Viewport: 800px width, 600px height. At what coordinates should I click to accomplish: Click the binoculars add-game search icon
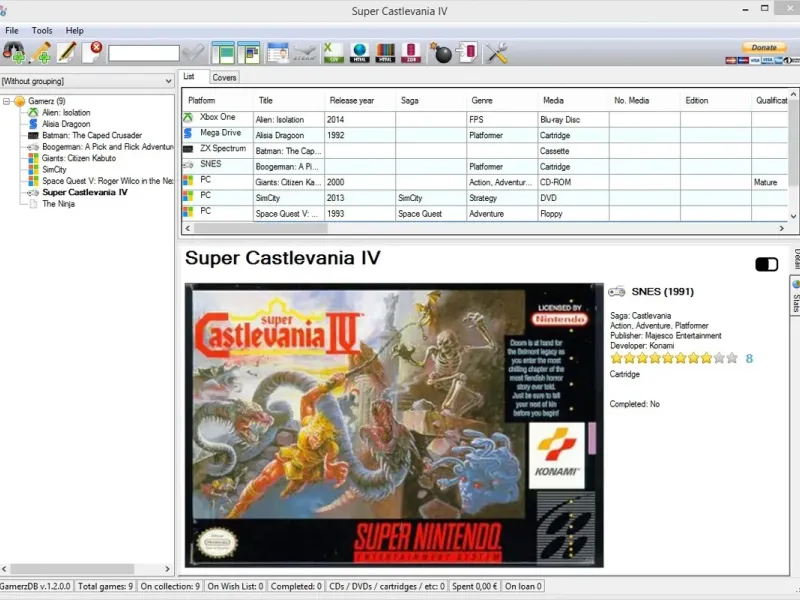coord(14,53)
